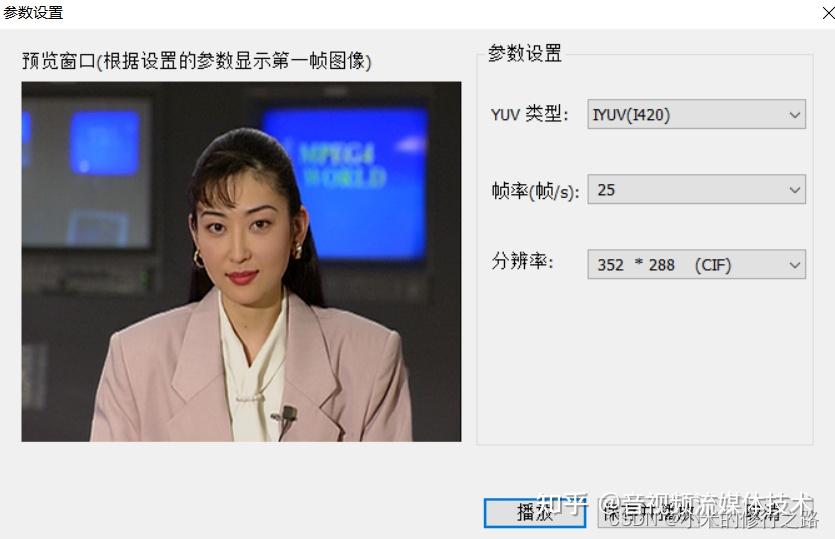Click the 播放 (Play) button

[x=535, y=513]
